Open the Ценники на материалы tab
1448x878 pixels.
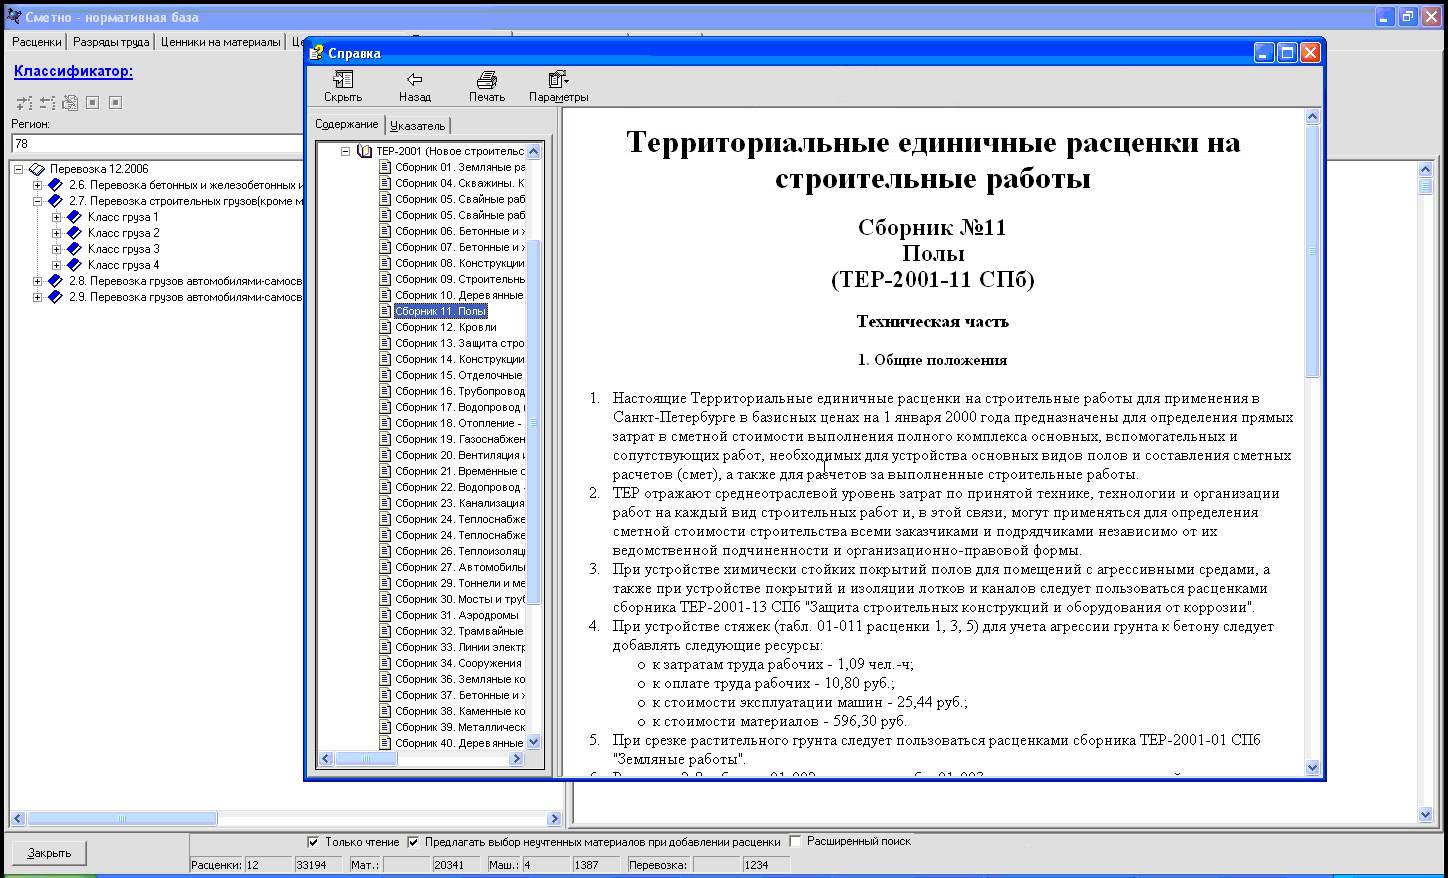coord(220,42)
